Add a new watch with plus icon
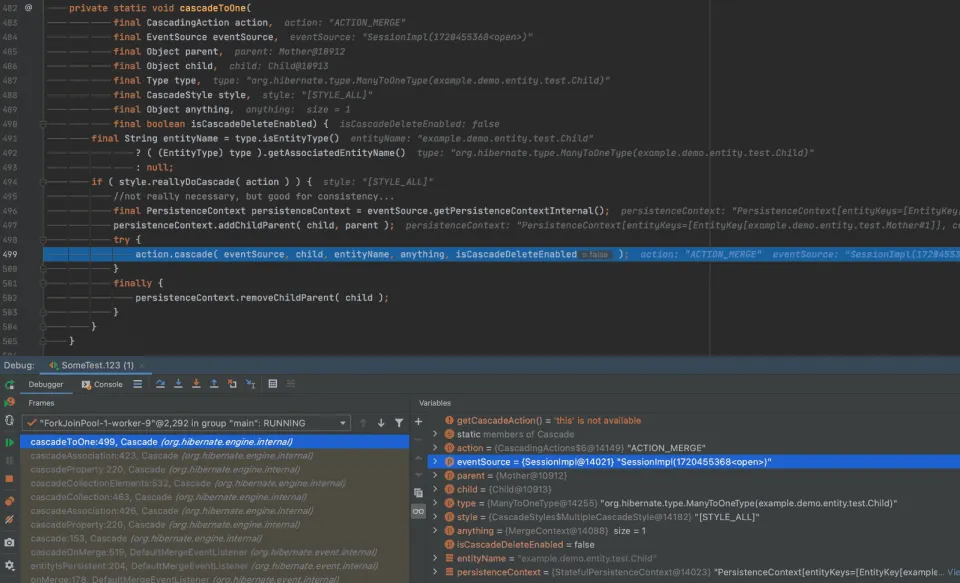This screenshot has width=960, height=583. point(418,421)
